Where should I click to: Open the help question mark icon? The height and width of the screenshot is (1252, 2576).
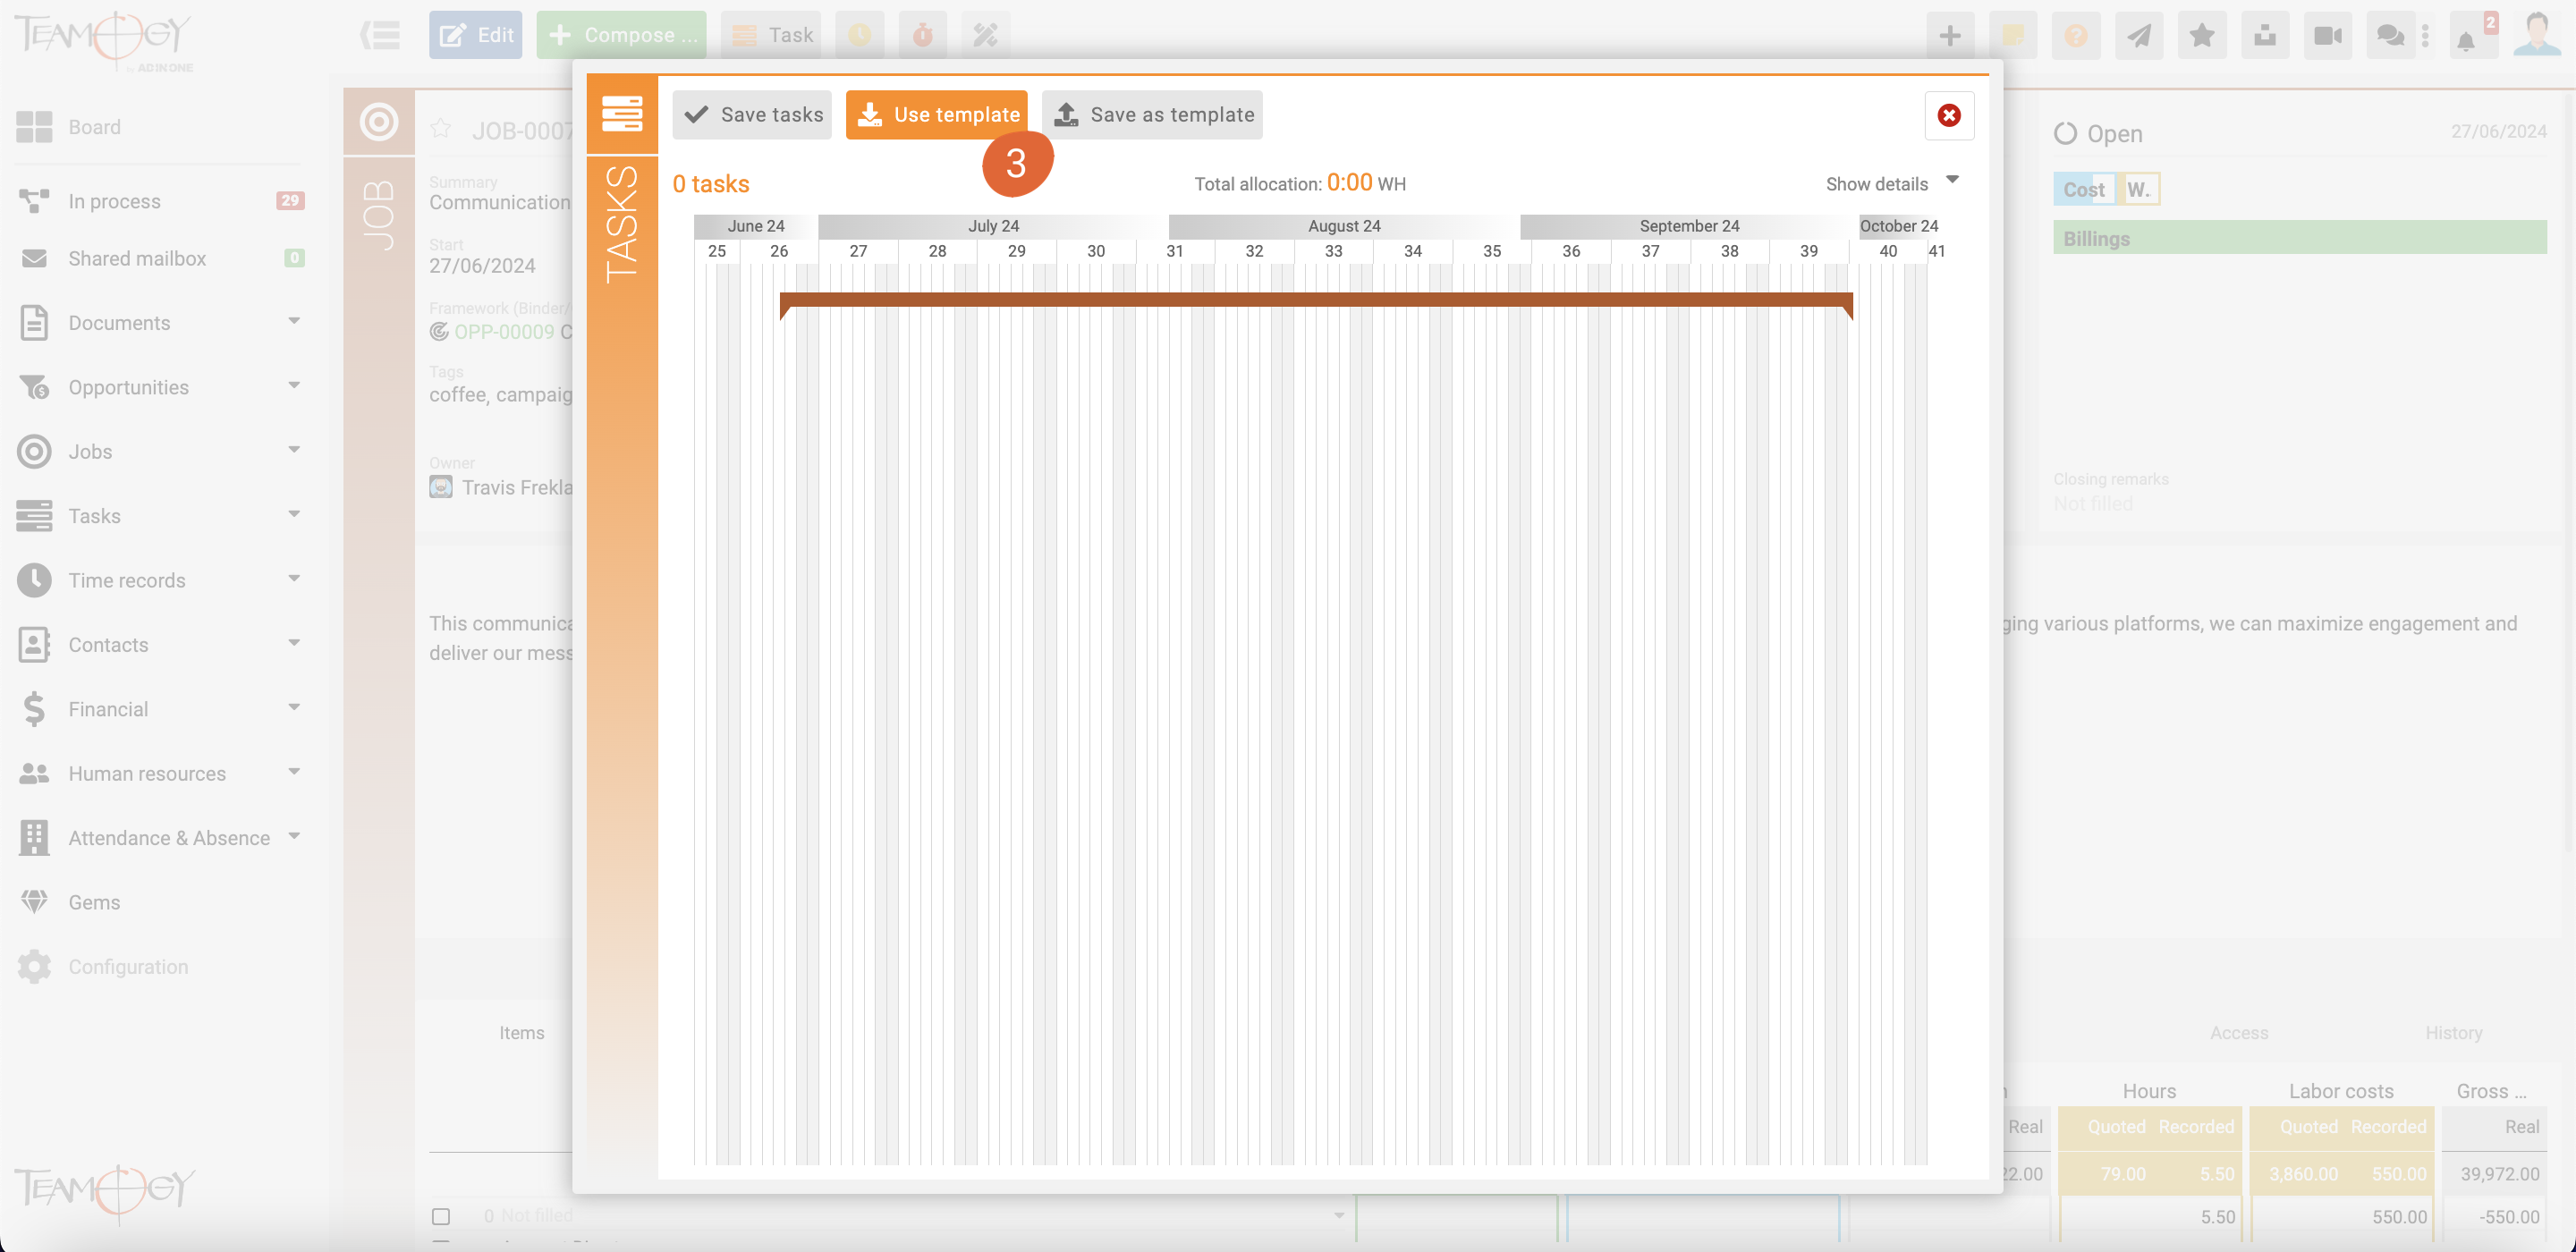(2075, 36)
